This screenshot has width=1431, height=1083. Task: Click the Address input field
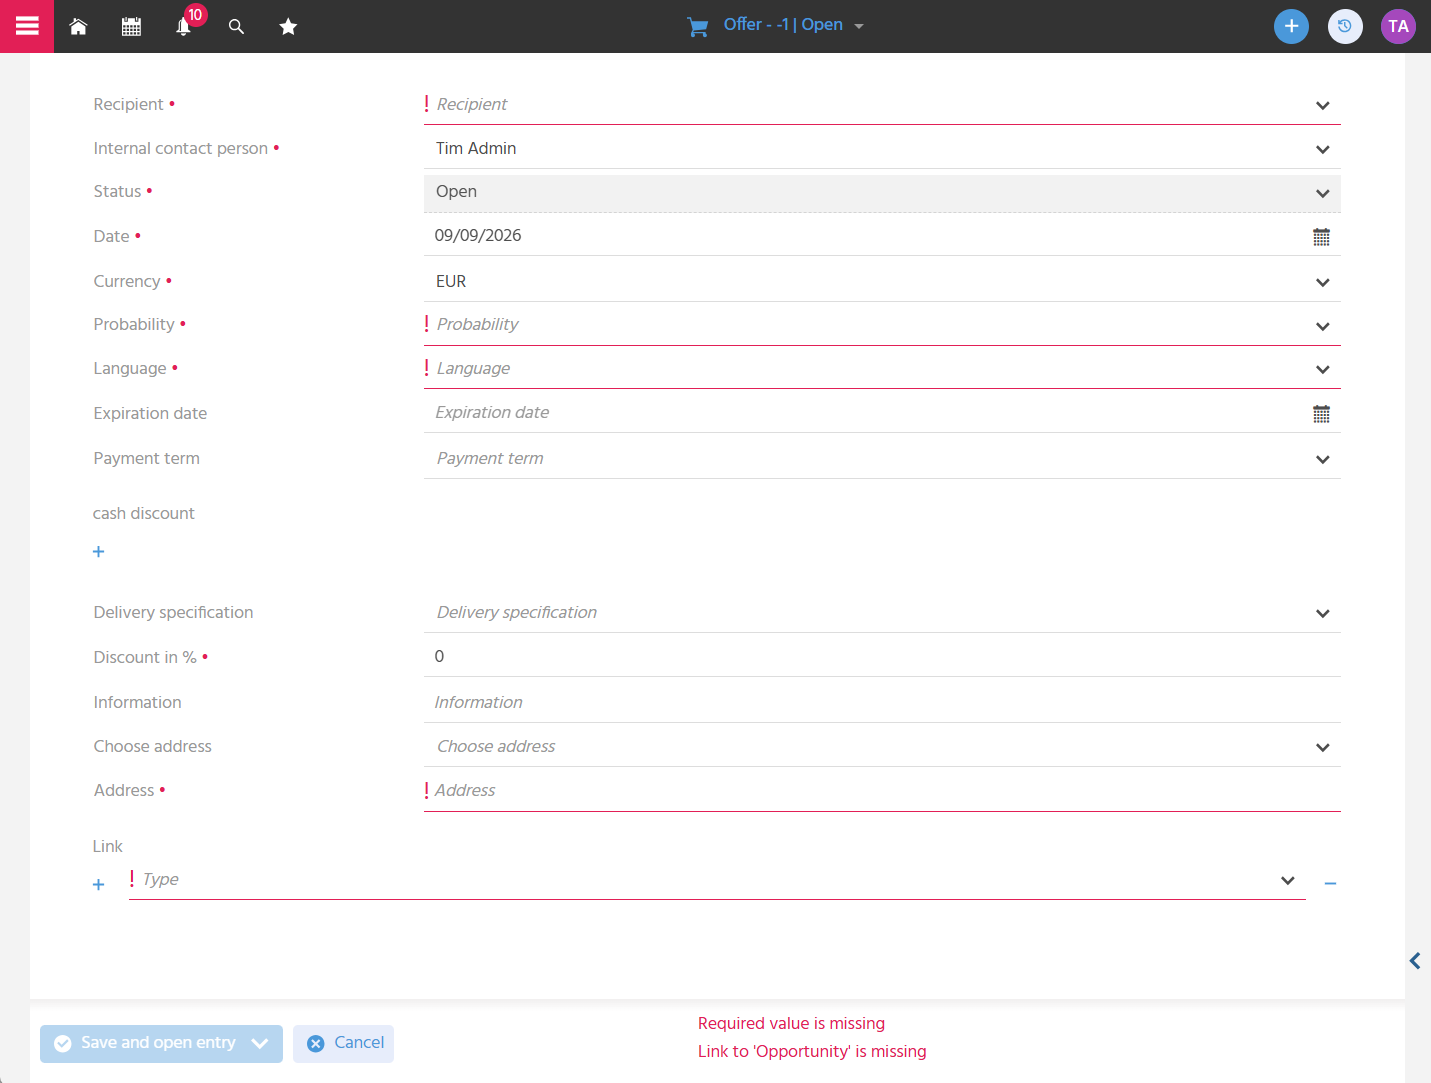882,791
